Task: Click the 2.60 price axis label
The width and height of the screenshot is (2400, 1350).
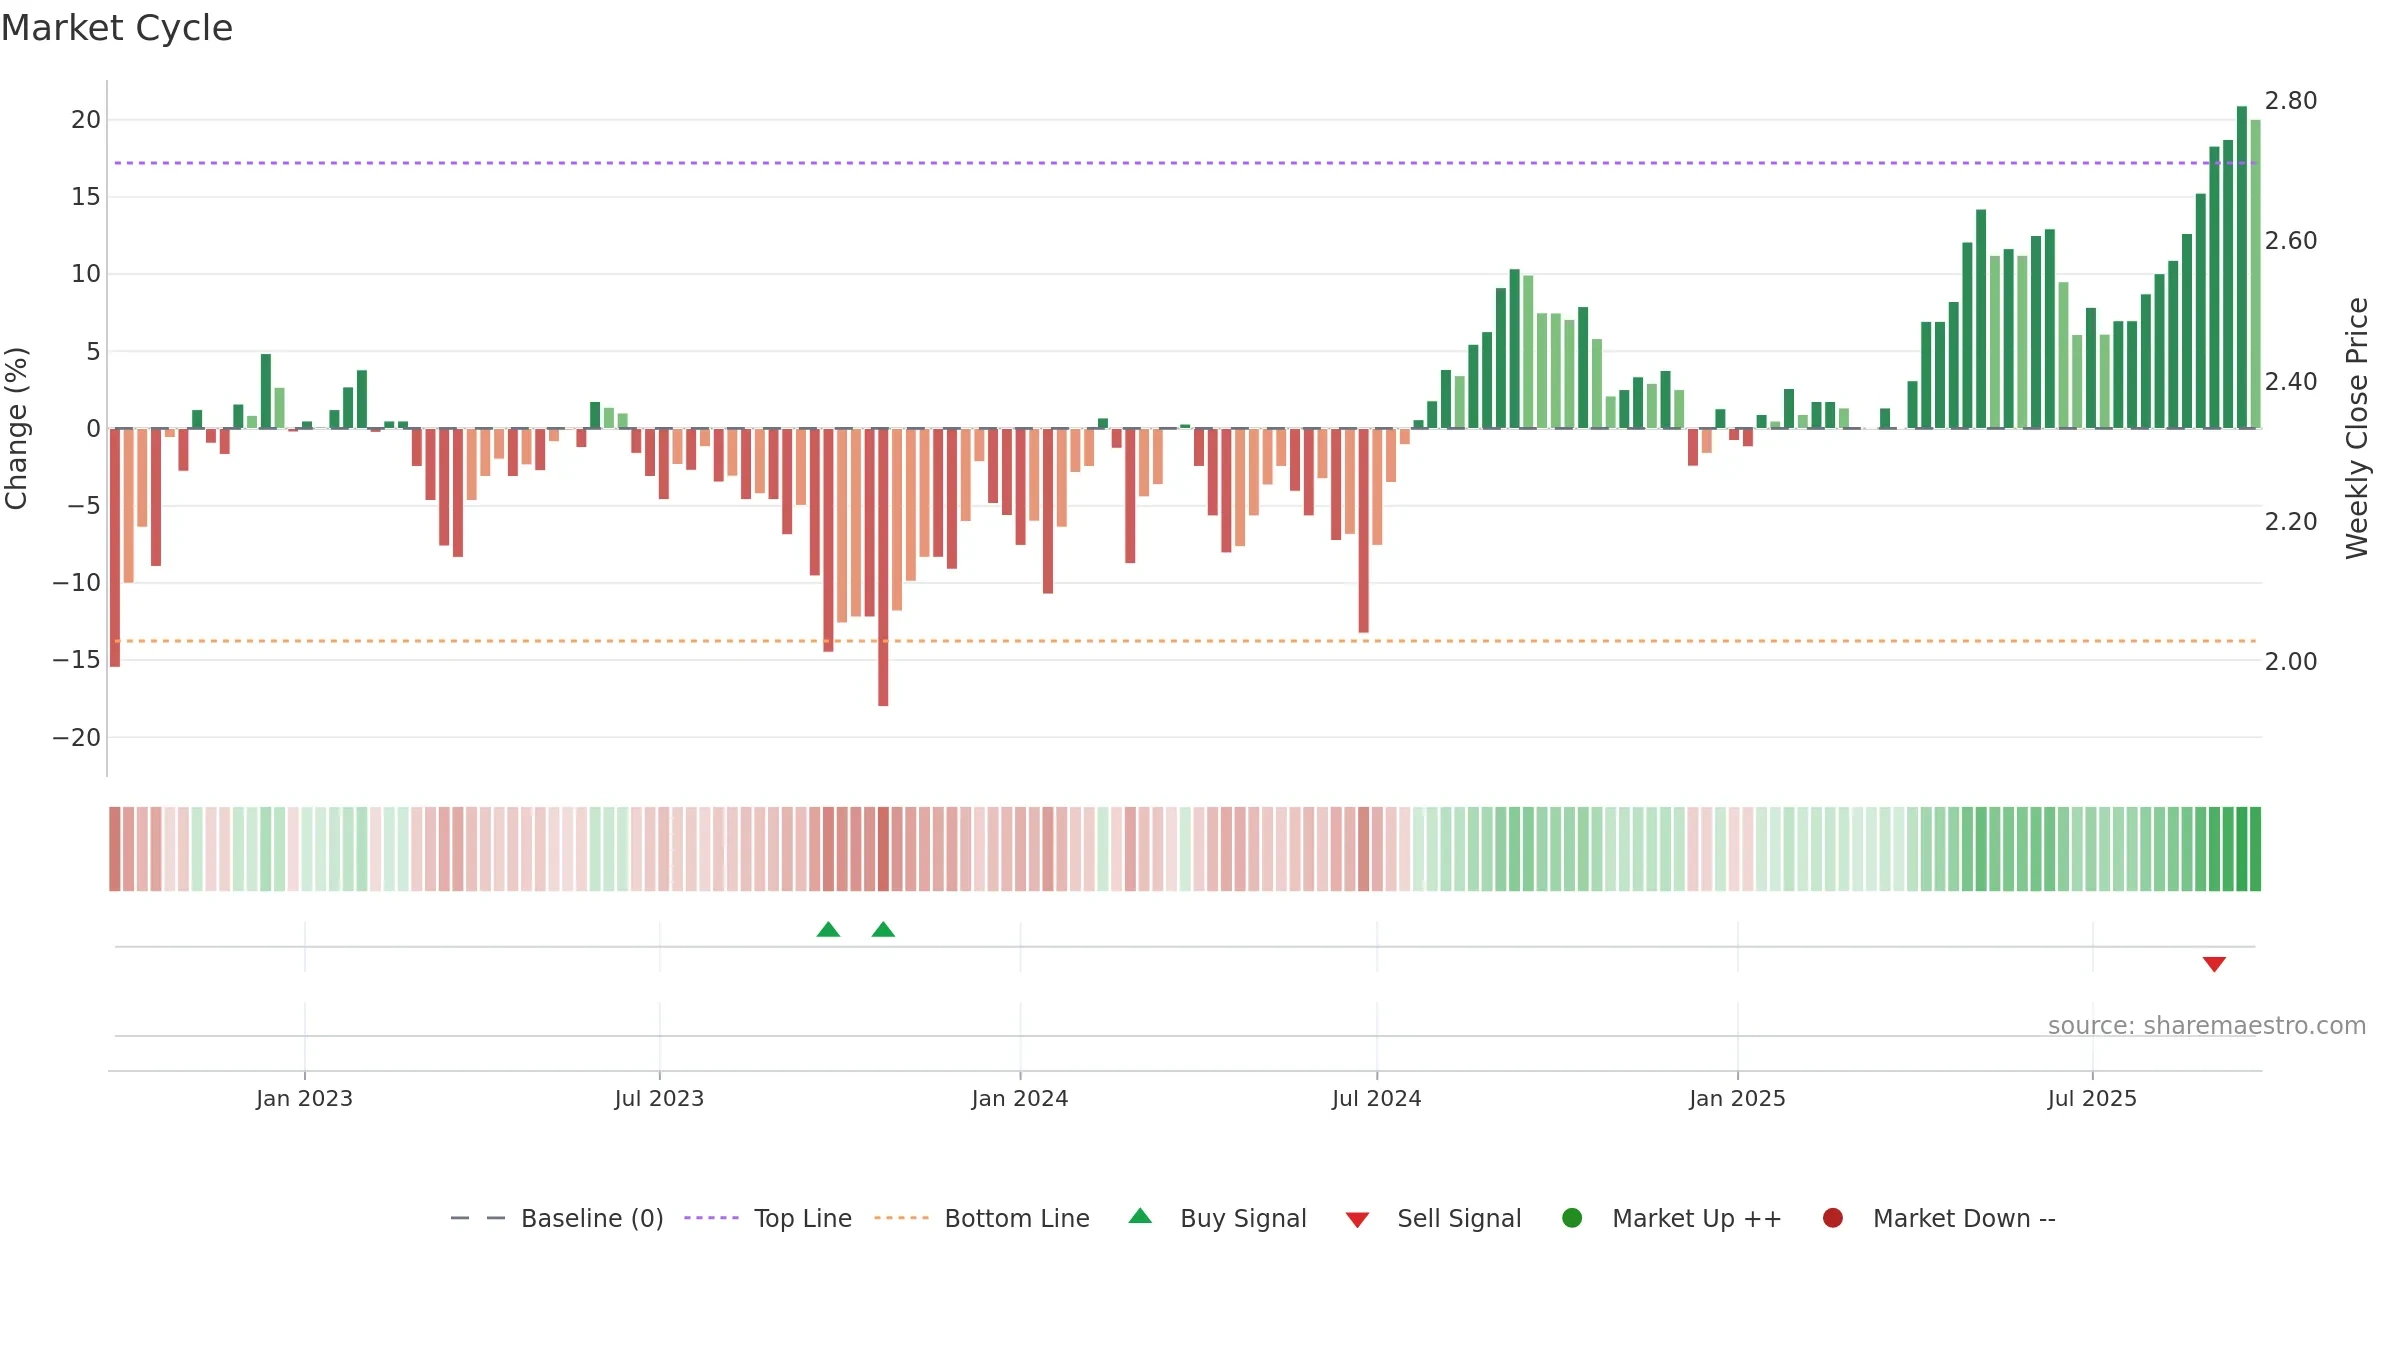Action: (x=2291, y=241)
